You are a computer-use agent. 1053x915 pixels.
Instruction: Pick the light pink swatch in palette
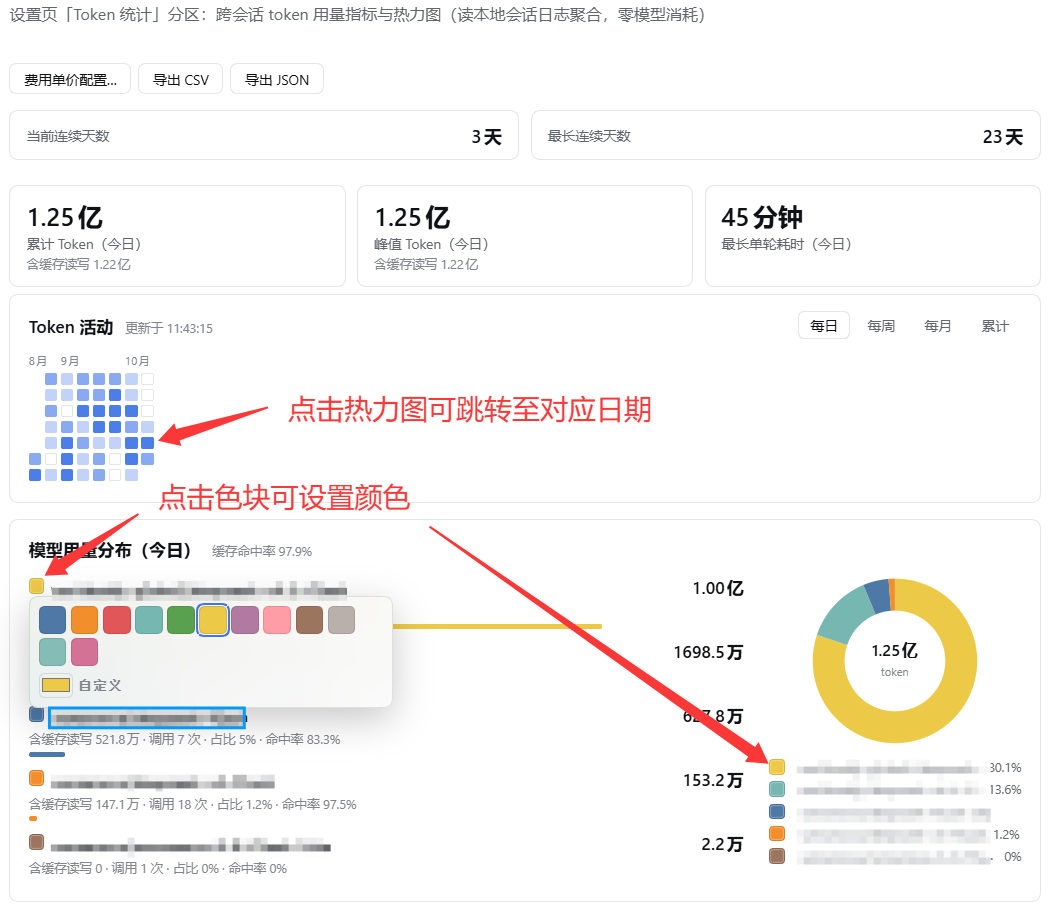click(x=277, y=620)
